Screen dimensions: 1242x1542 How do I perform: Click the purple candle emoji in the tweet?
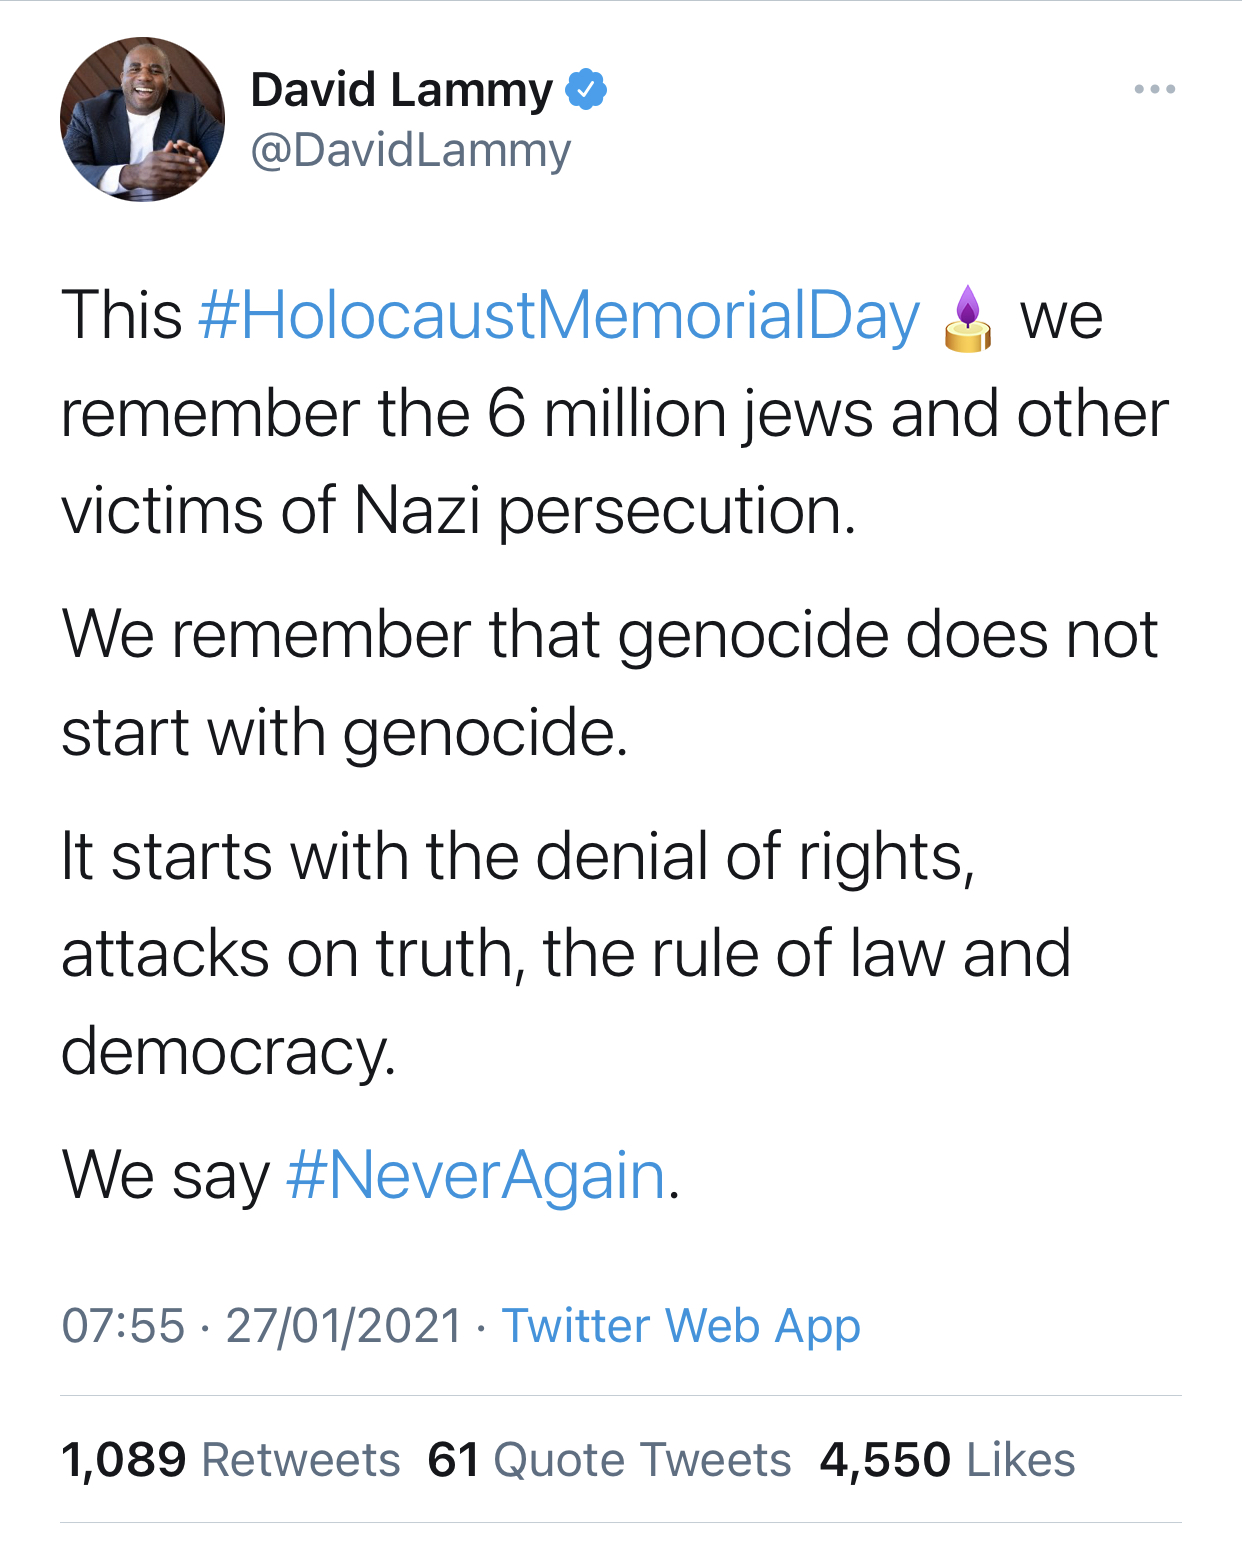967,319
